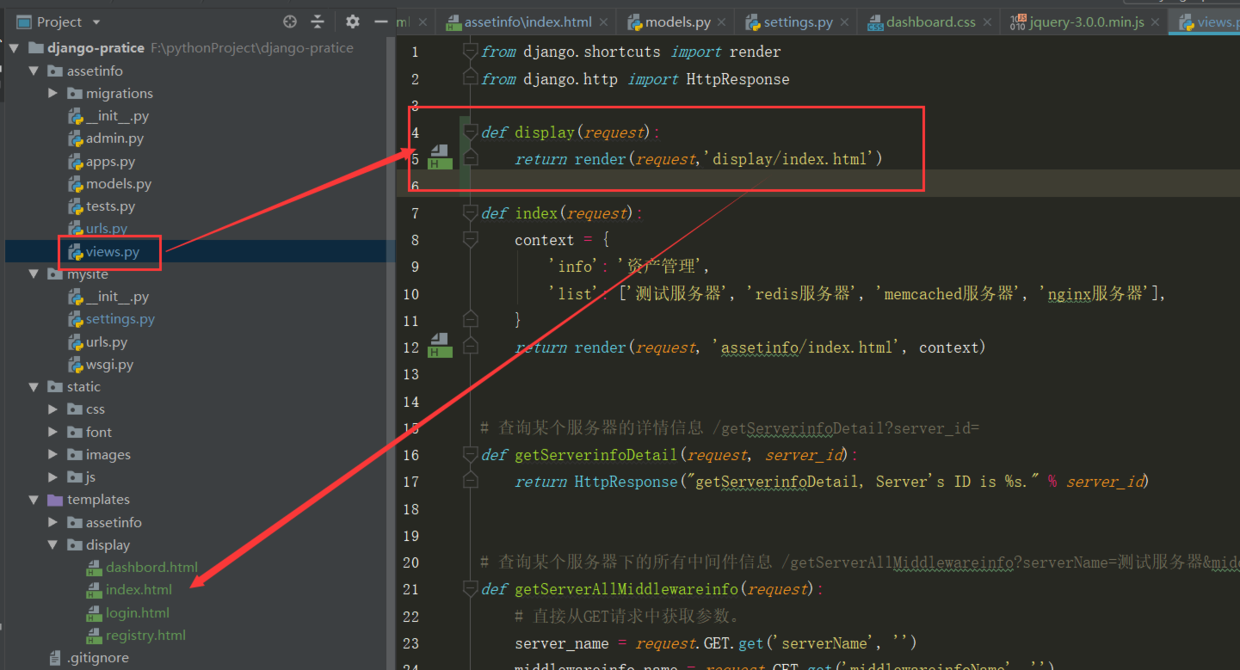Collapse the templates folder arrow
The image size is (1240, 670).
click(34, 500)
